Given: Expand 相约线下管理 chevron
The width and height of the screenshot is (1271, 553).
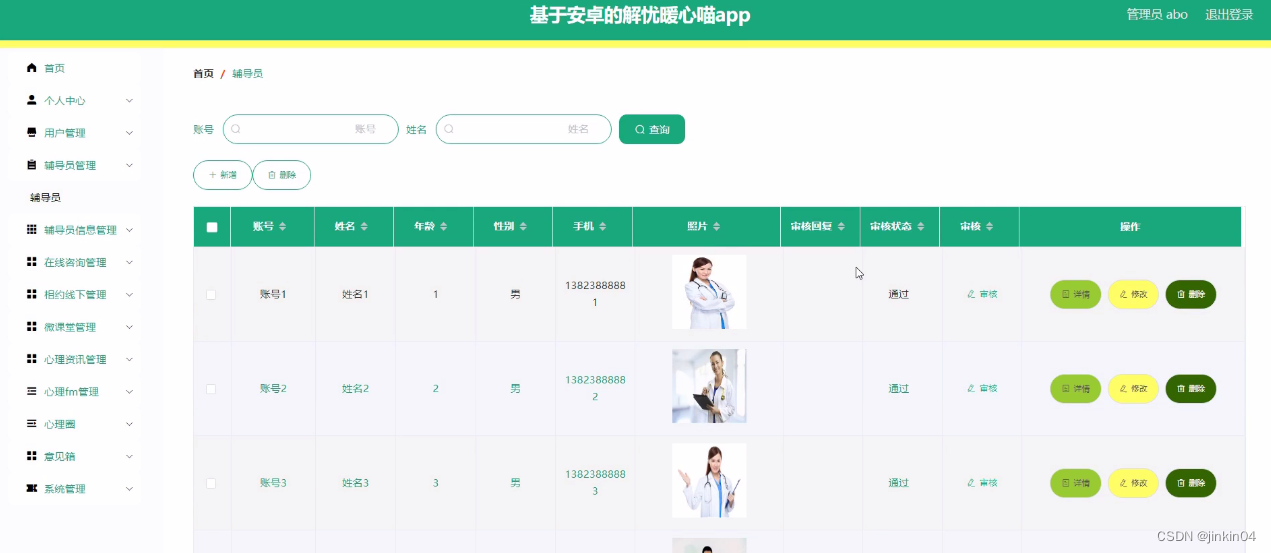Looking at the screenshot, I should click(x=130, y=295).
